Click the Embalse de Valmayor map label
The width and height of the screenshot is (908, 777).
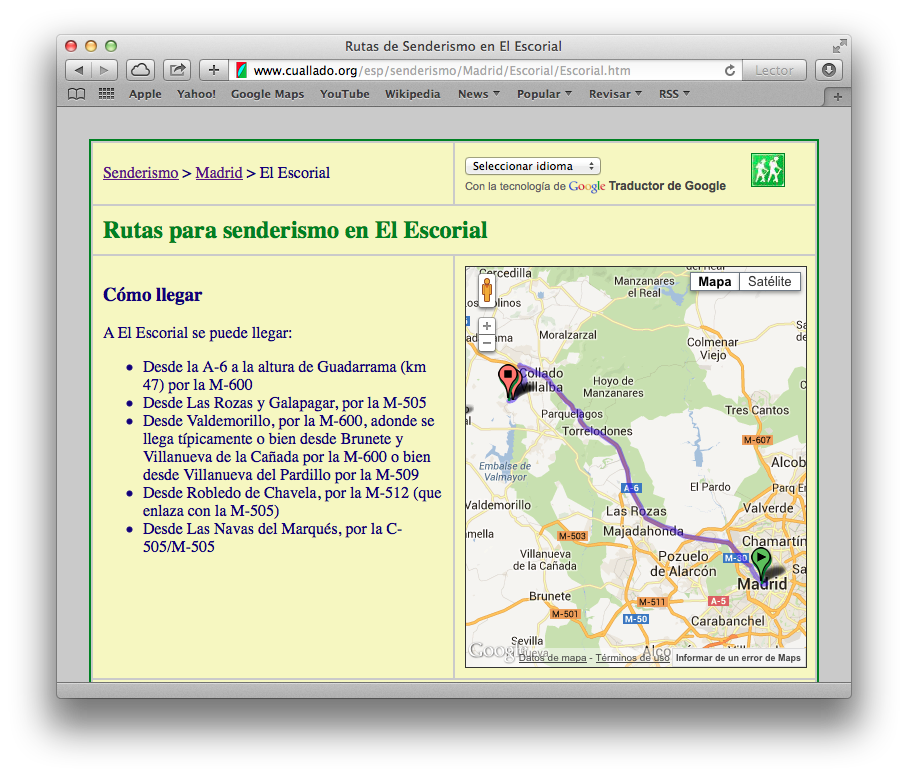[504, 471]
